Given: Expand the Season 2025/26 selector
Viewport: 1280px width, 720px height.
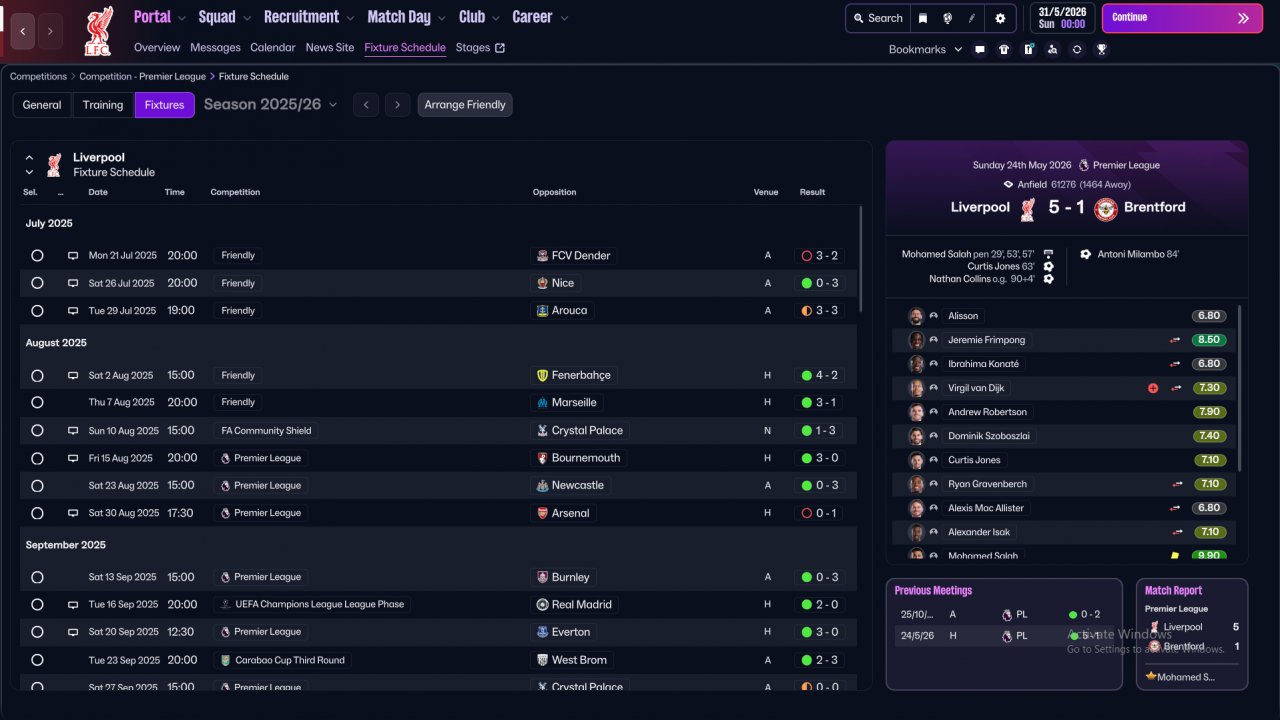Looking at the screenshot, I should click(271, 105).
